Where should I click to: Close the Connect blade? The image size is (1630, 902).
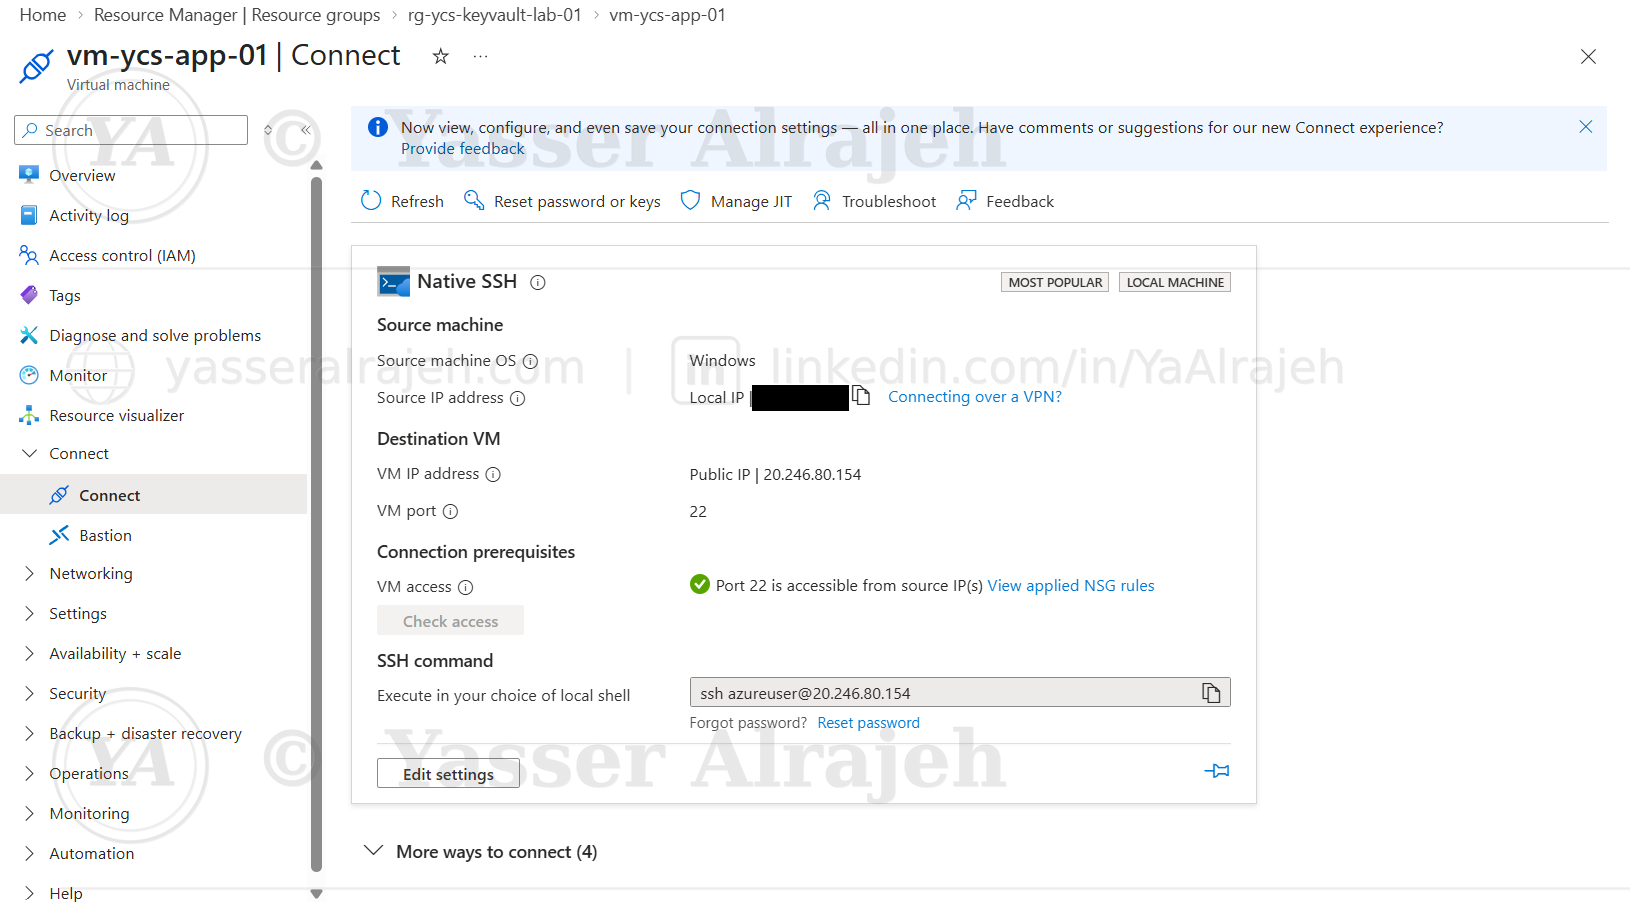coord(1588,57)
